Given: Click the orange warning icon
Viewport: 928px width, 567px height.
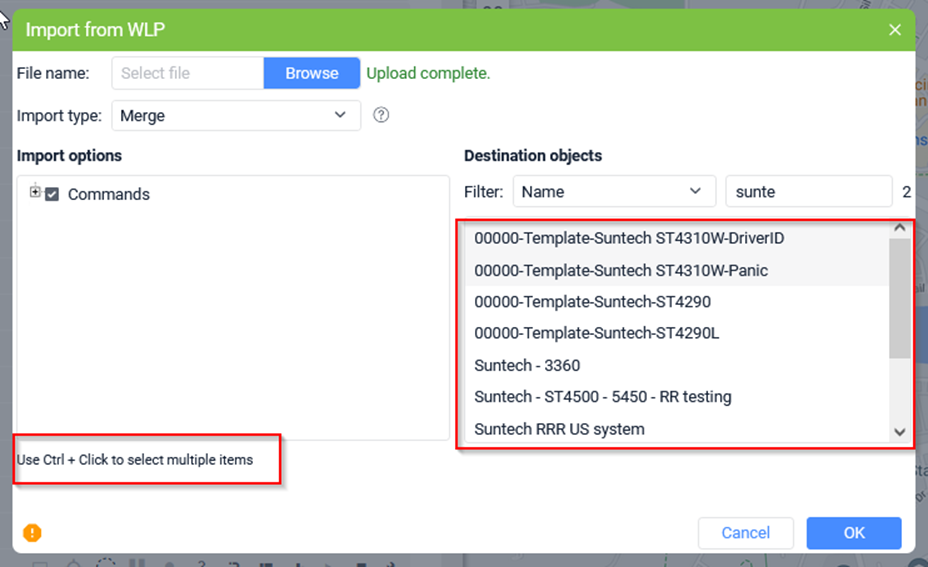Looking at the screenshot, I should 32,533.
